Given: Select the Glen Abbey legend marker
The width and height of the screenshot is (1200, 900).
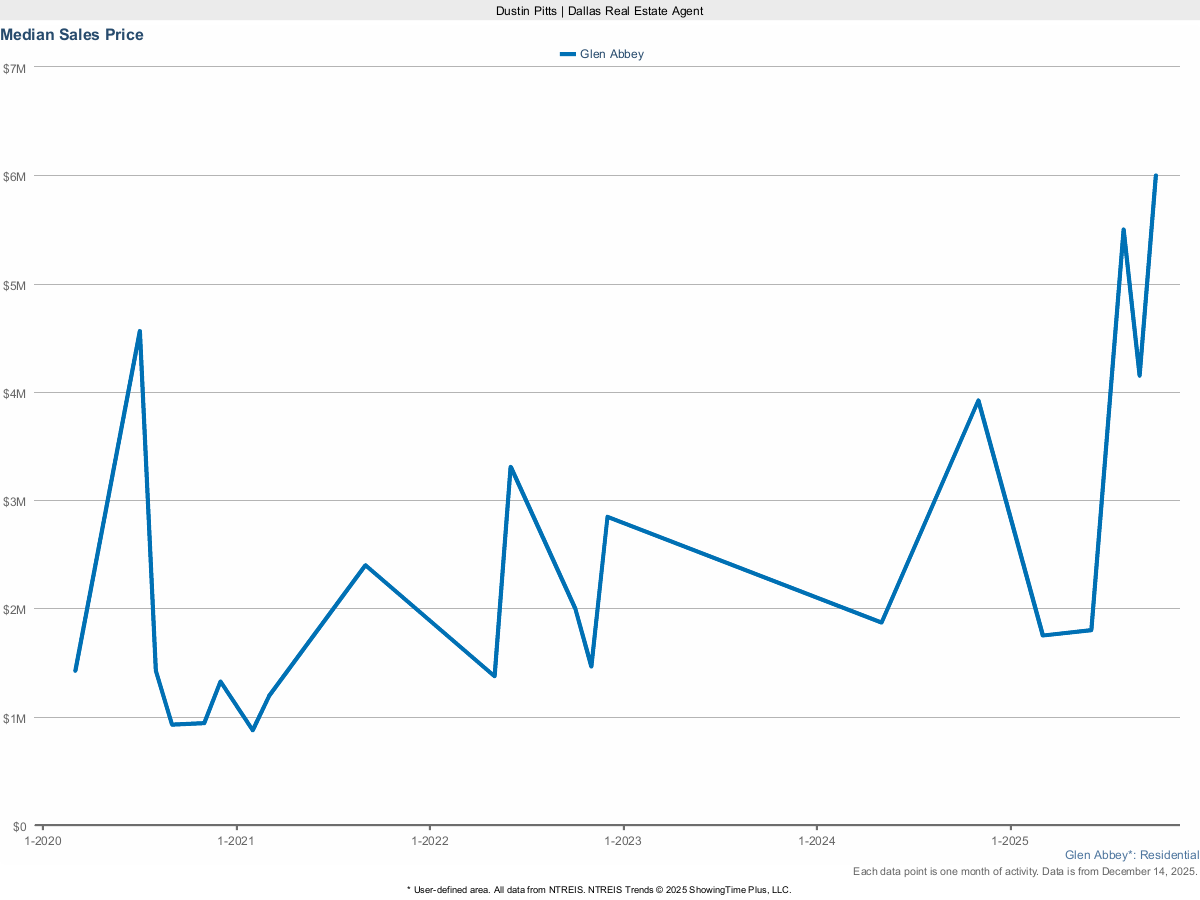Looking at the screenshot, I should coord(568,54).
